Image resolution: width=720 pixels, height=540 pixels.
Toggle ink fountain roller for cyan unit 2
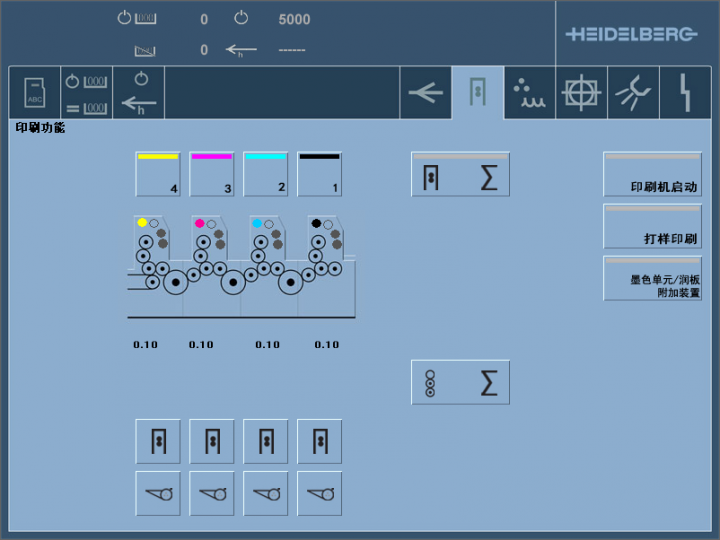[265, 494]
